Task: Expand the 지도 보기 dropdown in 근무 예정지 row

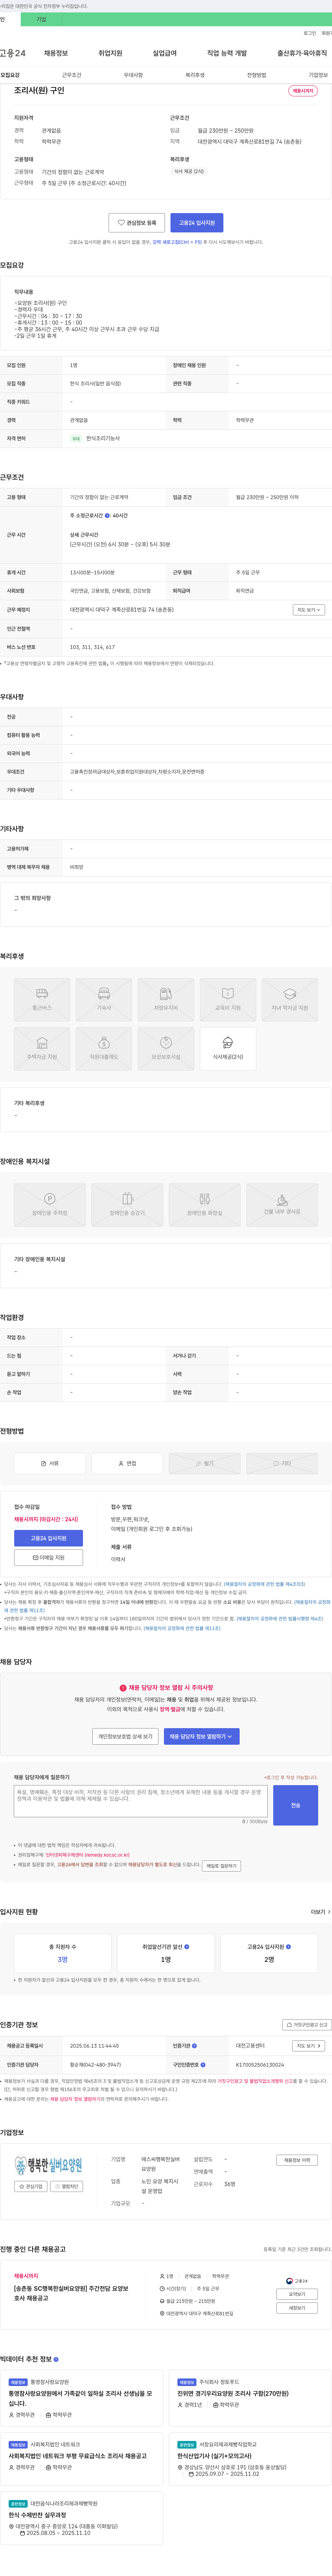Action: [x=308, y=610]
